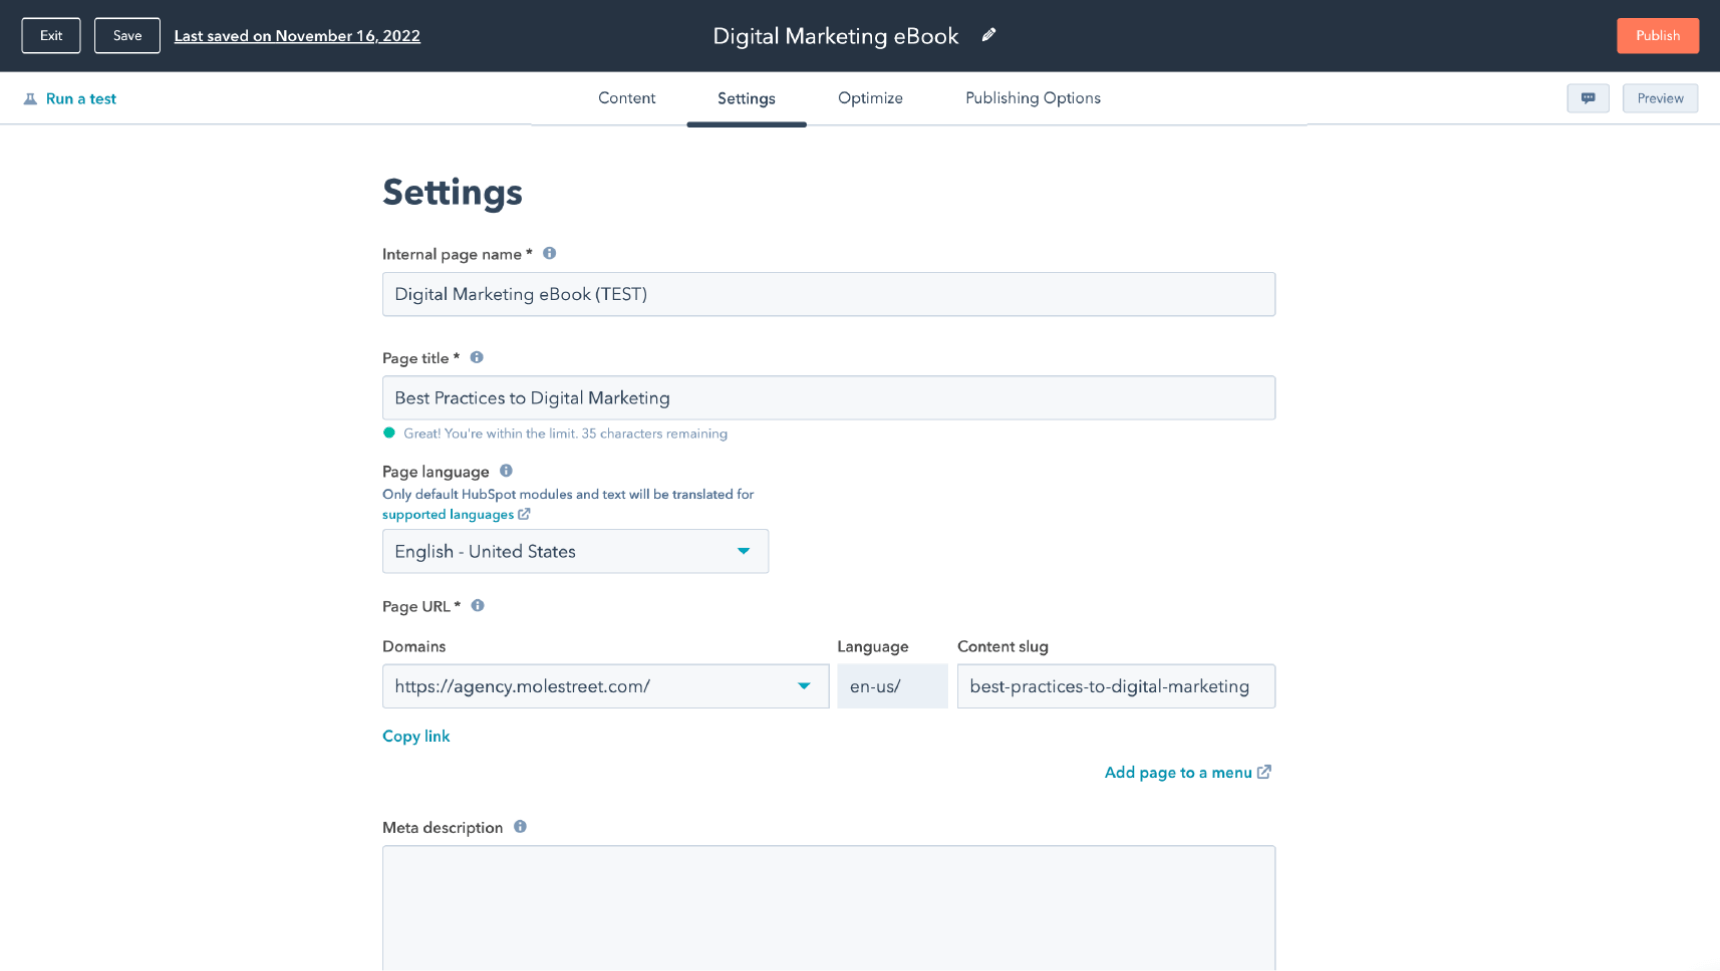Click the Preview button
The image size is (1720, 971).
(x=1659, y=98)
